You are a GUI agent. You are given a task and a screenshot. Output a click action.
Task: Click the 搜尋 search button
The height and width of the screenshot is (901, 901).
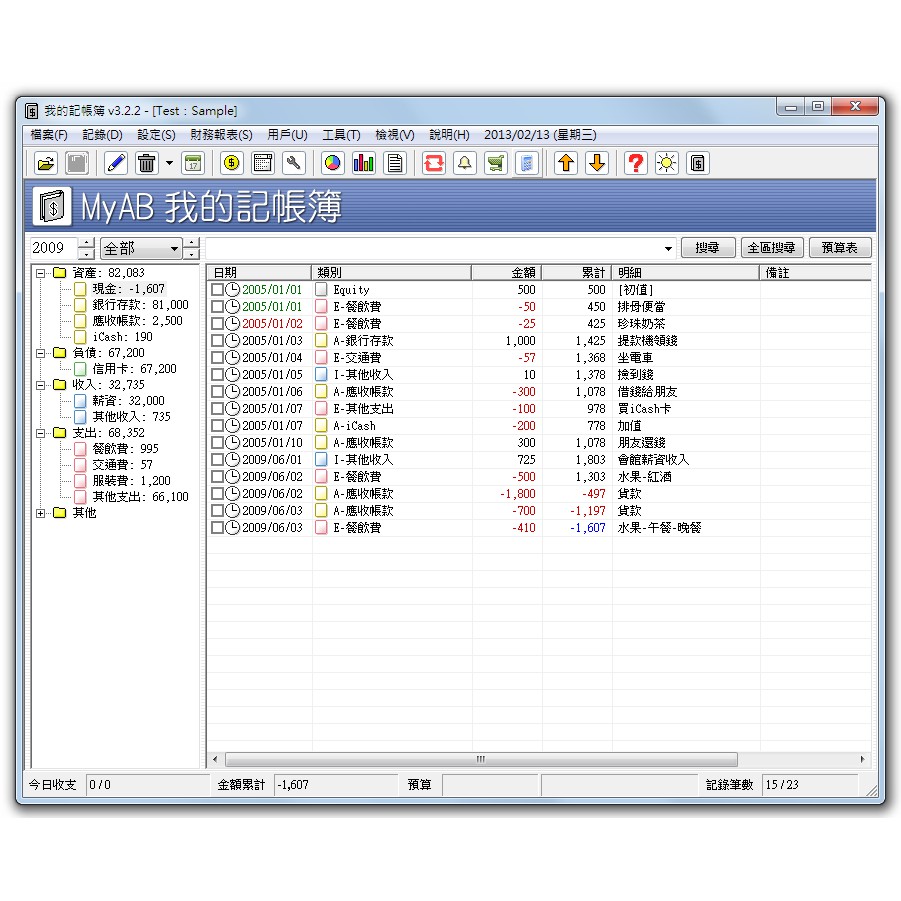(707, 248)
